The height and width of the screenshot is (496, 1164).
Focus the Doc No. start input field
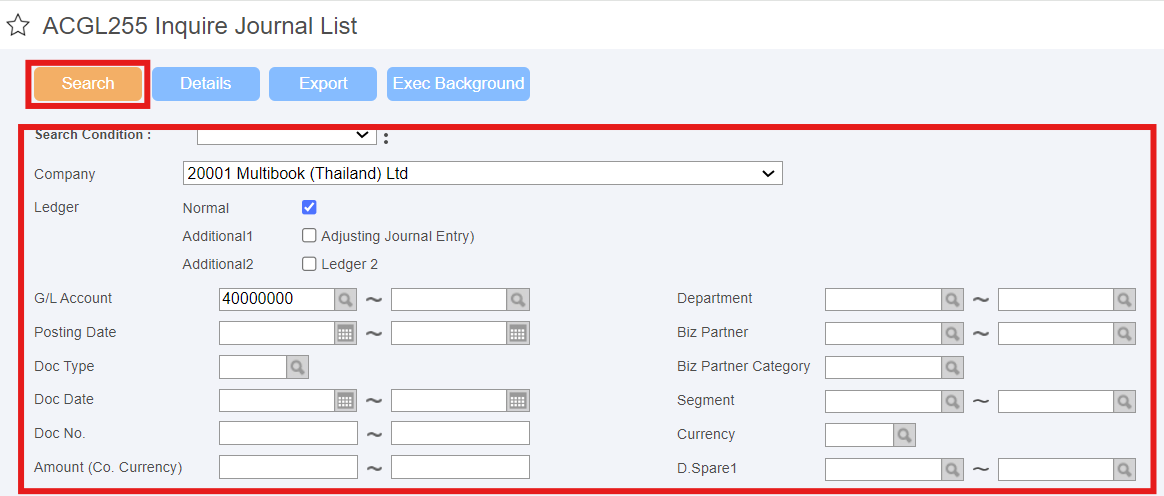click(x=288, y=434)
